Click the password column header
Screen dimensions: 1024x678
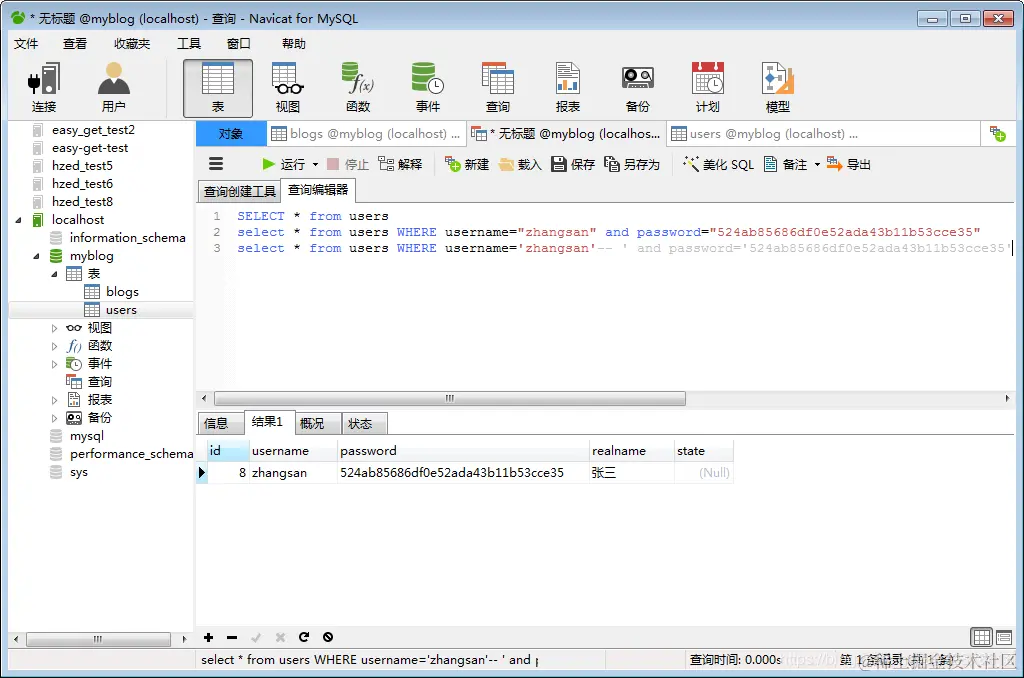[x=462, y=451]
